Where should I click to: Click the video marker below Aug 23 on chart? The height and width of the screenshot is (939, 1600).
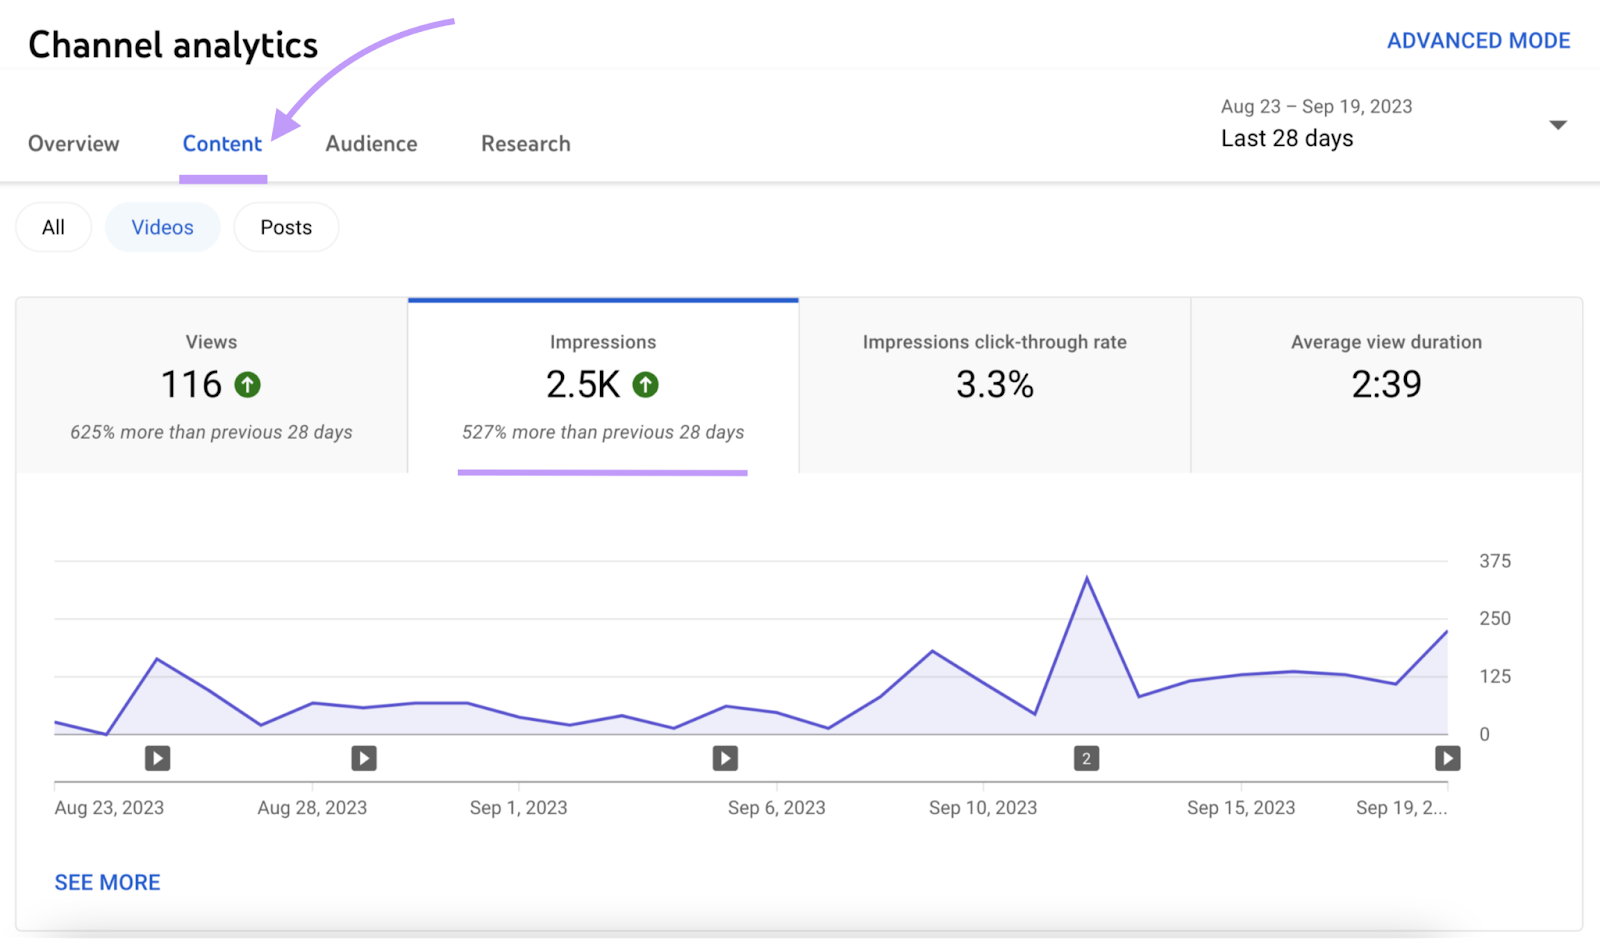coord(156,758)
